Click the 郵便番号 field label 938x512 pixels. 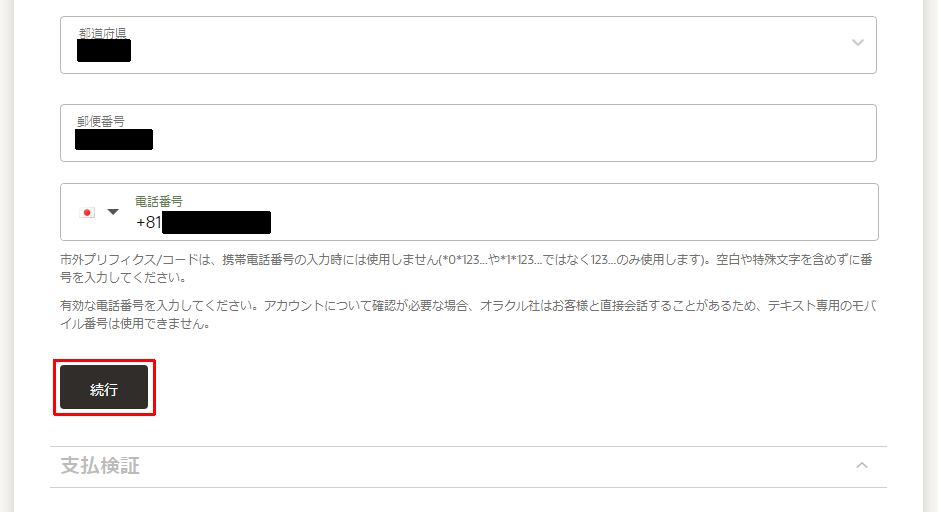point(100,121)
